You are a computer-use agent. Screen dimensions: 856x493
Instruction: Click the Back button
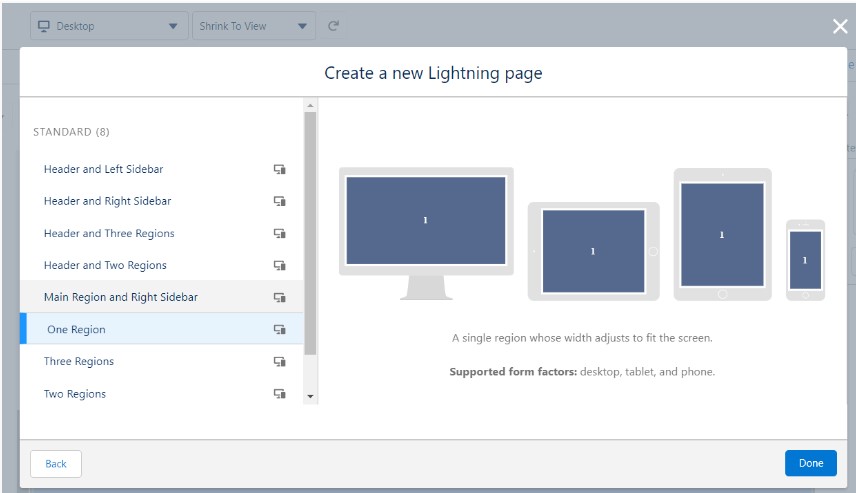click(x=56, y=464)
